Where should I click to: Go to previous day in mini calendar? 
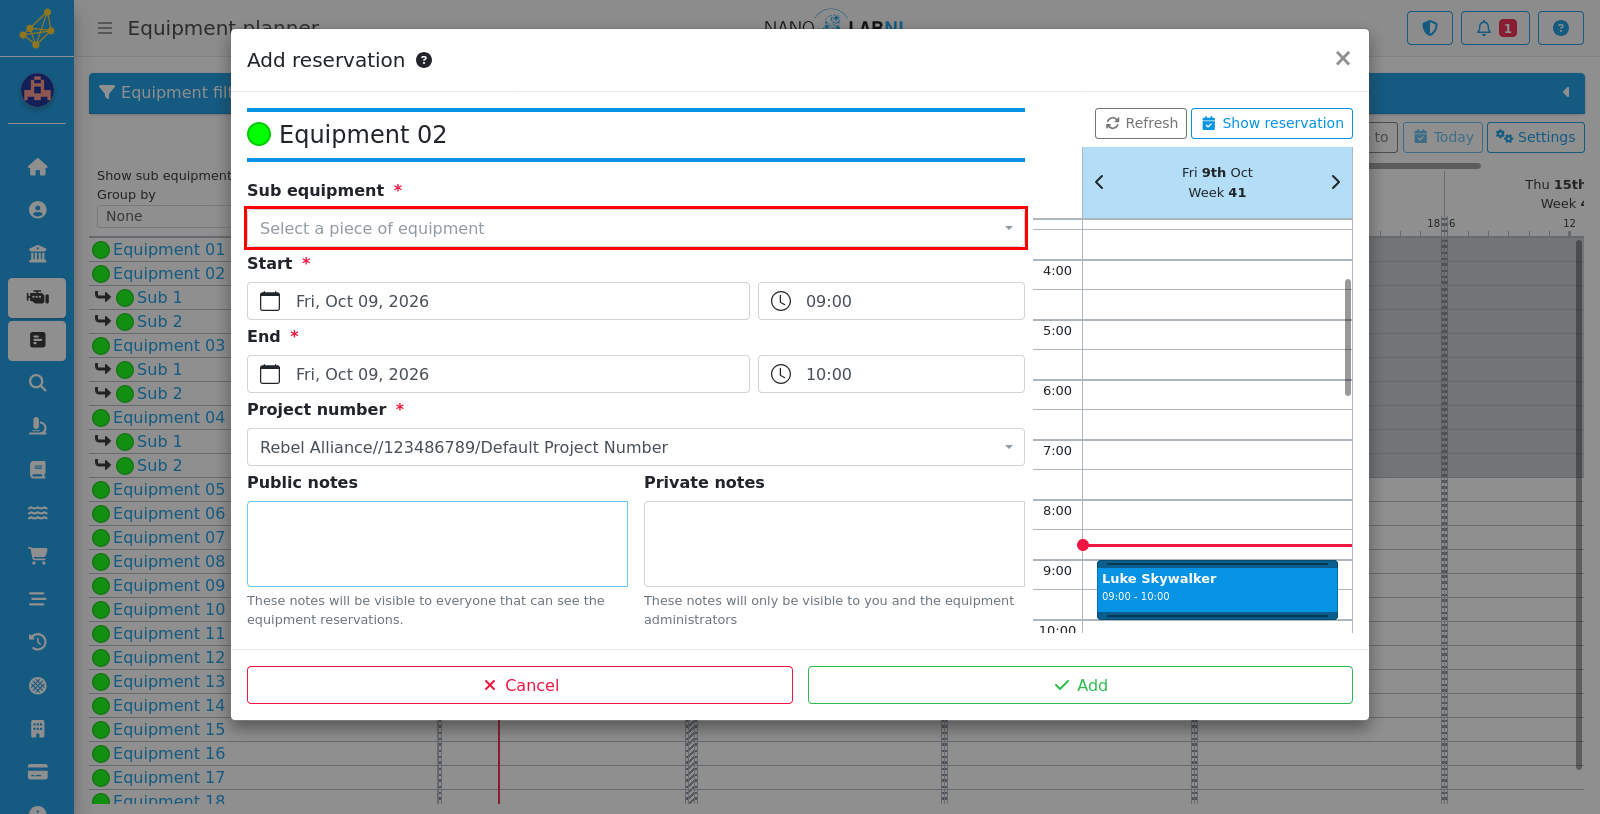point(1099,182)
